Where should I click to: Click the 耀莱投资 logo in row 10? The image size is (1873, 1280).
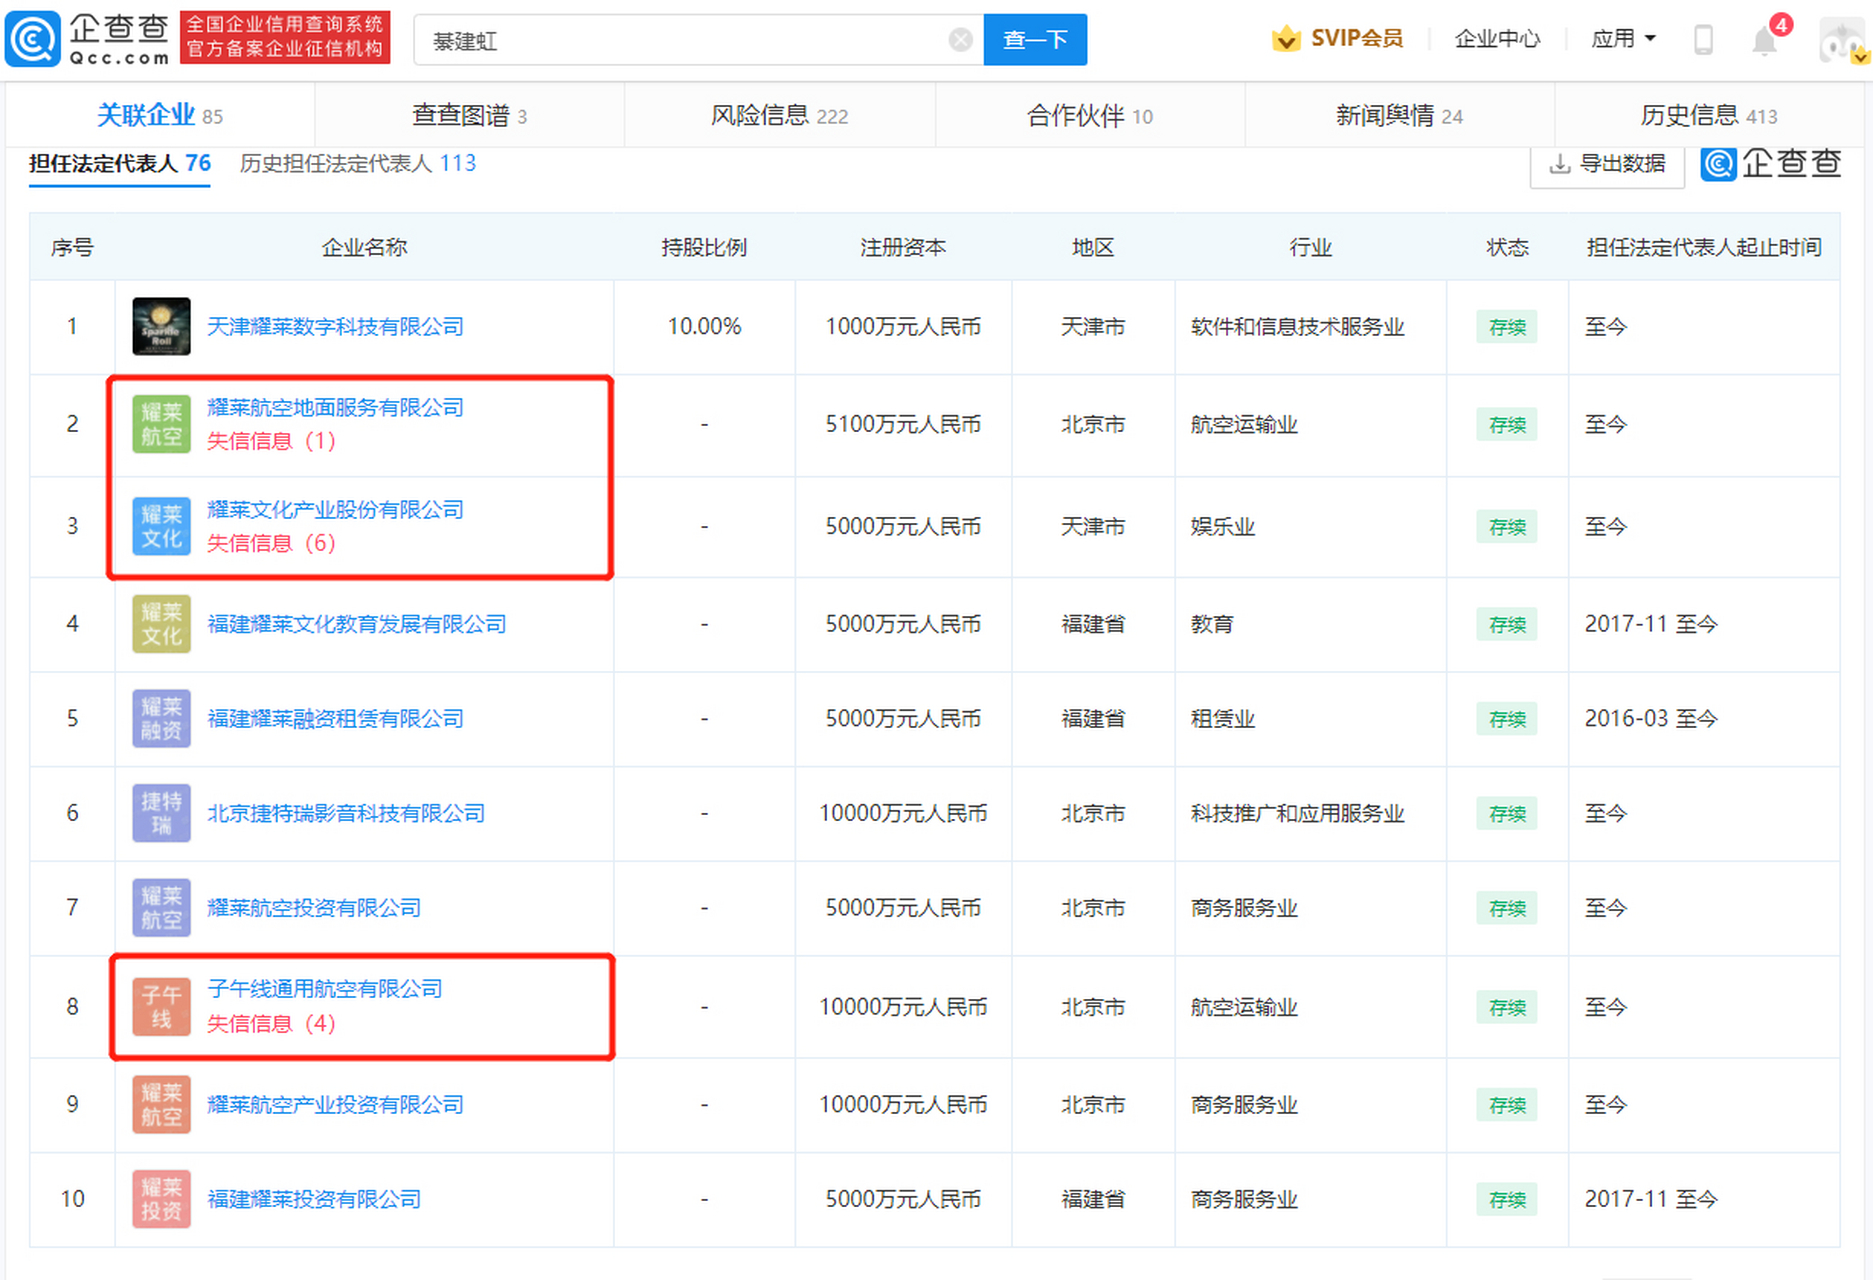[161, 1198]
